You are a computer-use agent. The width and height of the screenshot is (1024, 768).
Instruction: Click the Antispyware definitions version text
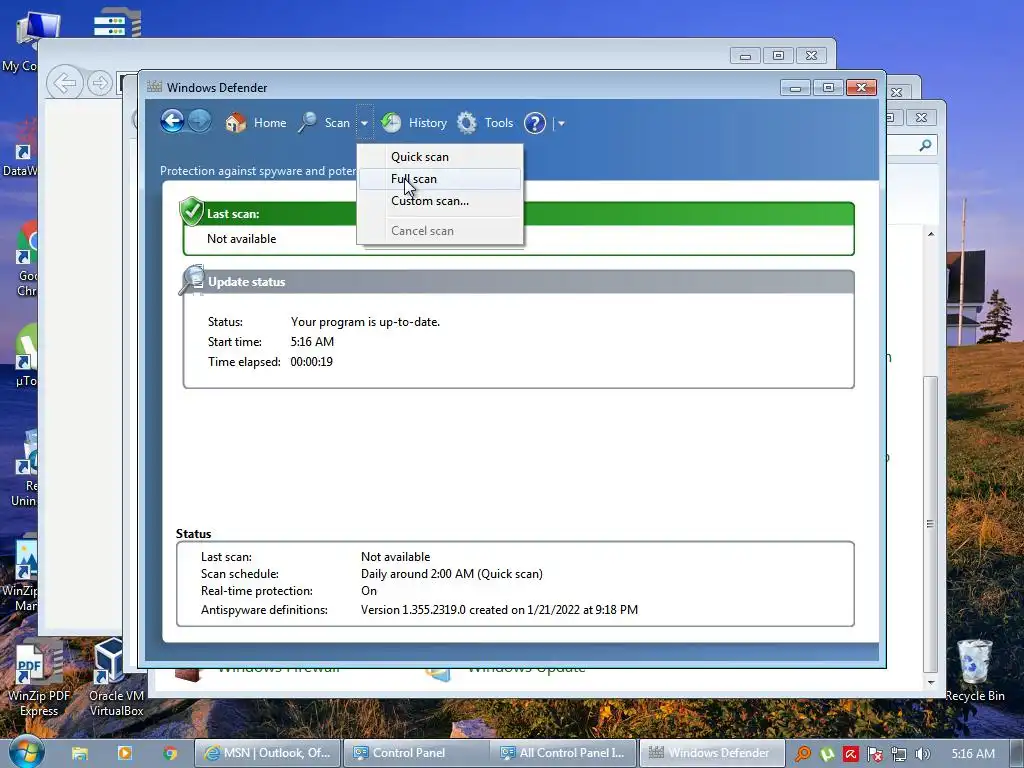(499, 610)
